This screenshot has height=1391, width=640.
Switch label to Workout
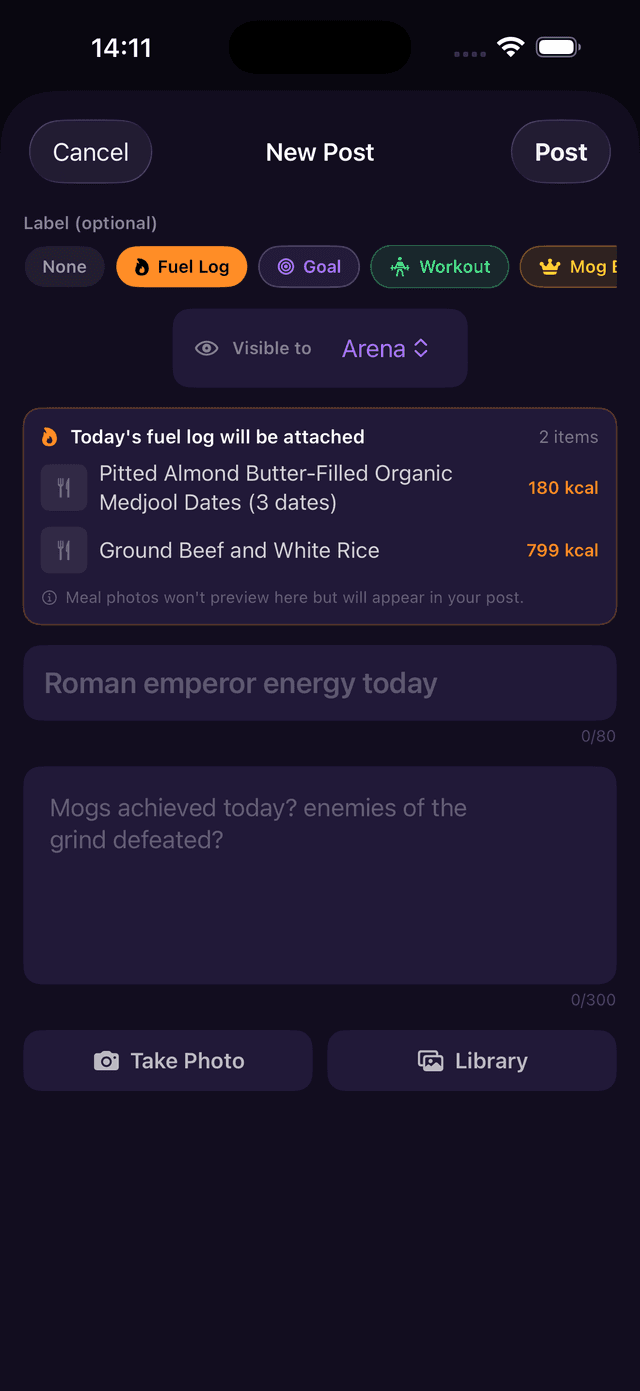pos(440,267)
